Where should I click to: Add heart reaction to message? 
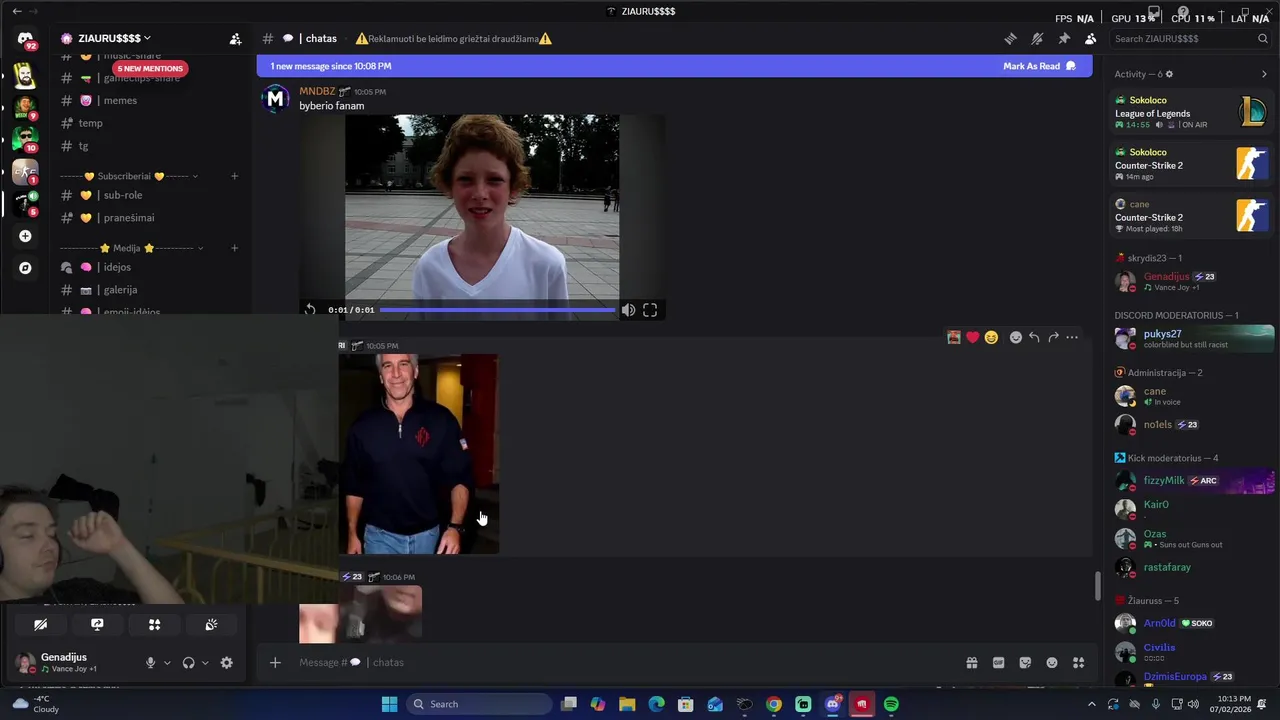972,337
